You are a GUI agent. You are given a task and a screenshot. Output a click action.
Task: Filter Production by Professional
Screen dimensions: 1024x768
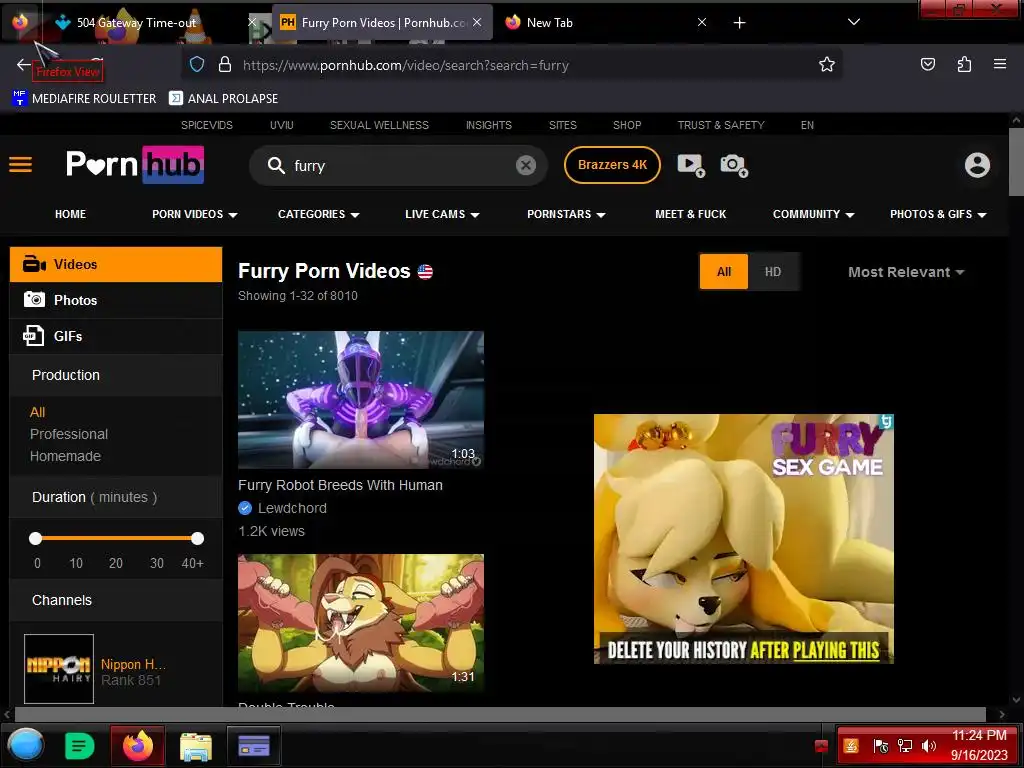click(x=69, y=434)
